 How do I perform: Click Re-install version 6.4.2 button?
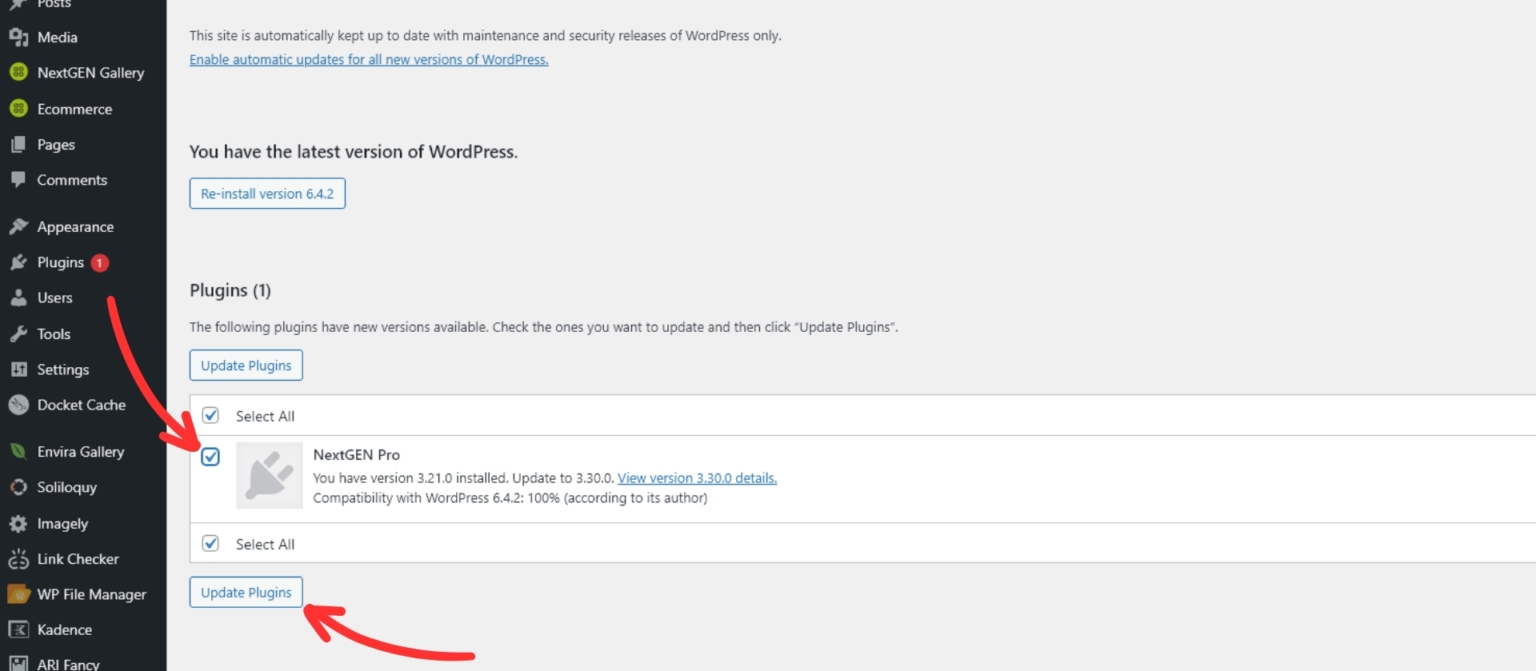tap(267, 193)
